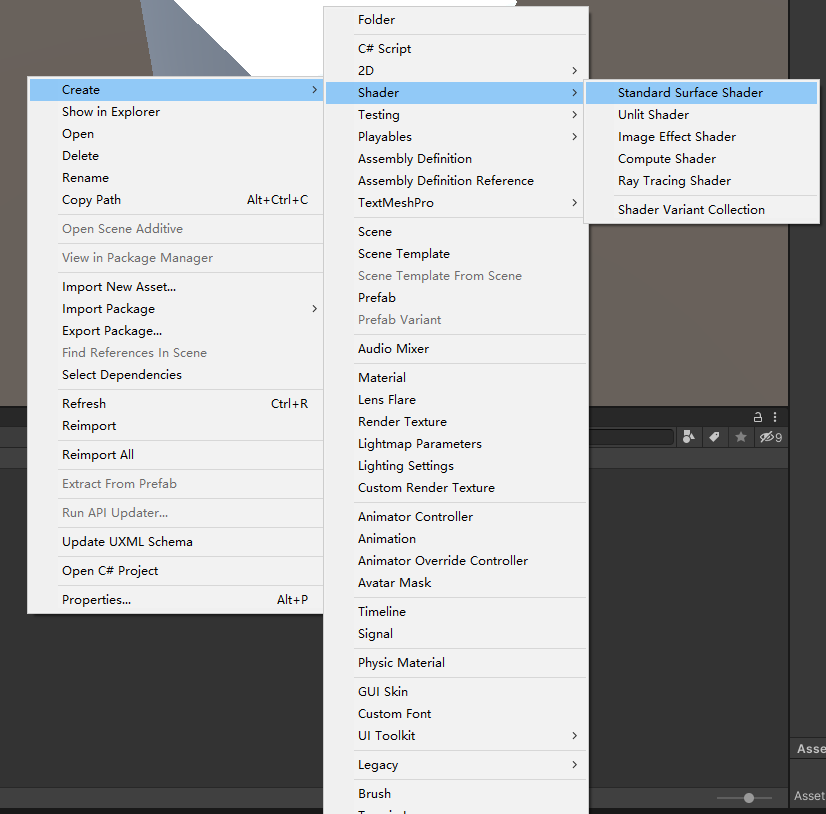This screenshot has width=826, height=814.
Task: Expand the TextMeshPro submenu
Action: 456,203
